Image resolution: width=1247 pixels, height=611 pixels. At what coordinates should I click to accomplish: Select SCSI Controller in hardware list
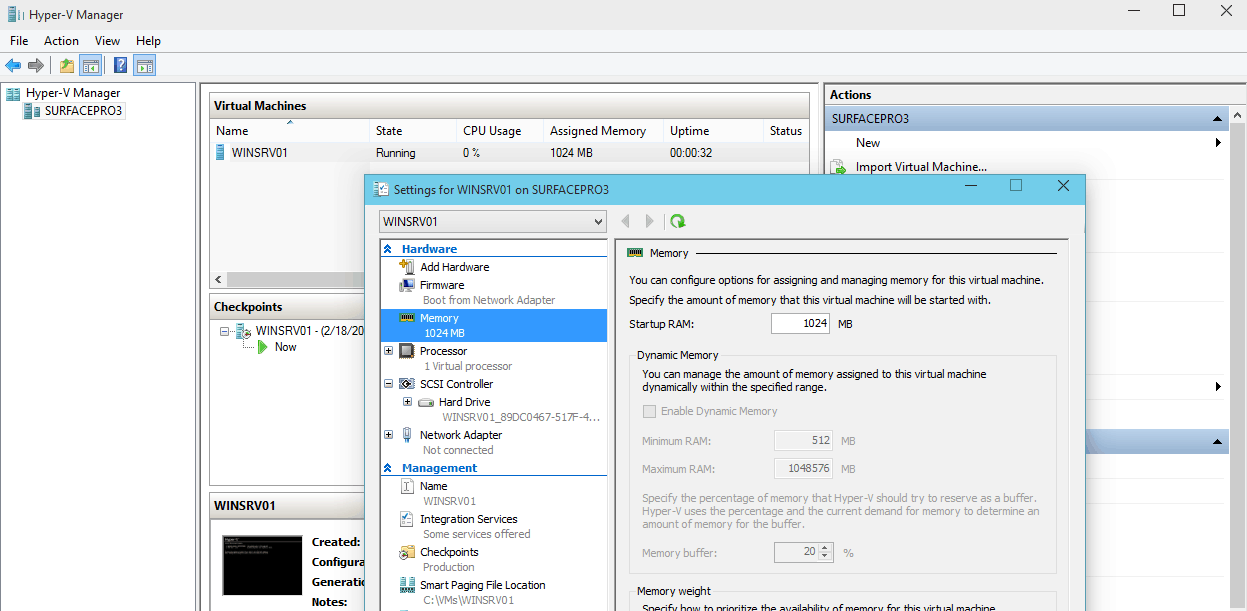(x=456, y=384)
